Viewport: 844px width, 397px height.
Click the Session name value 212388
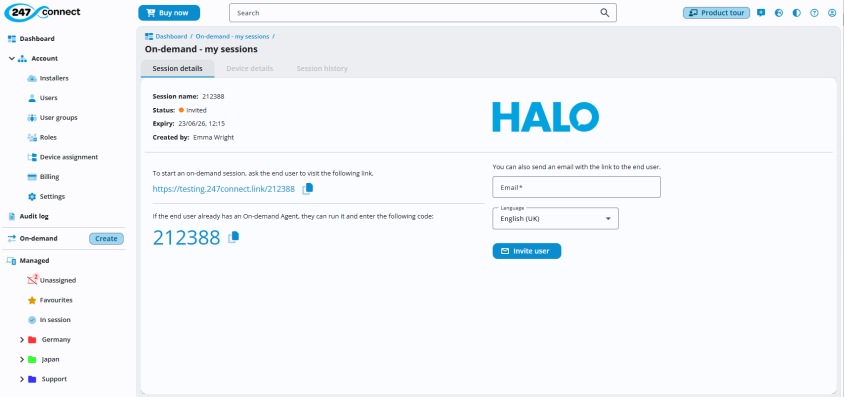pyautogui.click(x=213, y=97)
